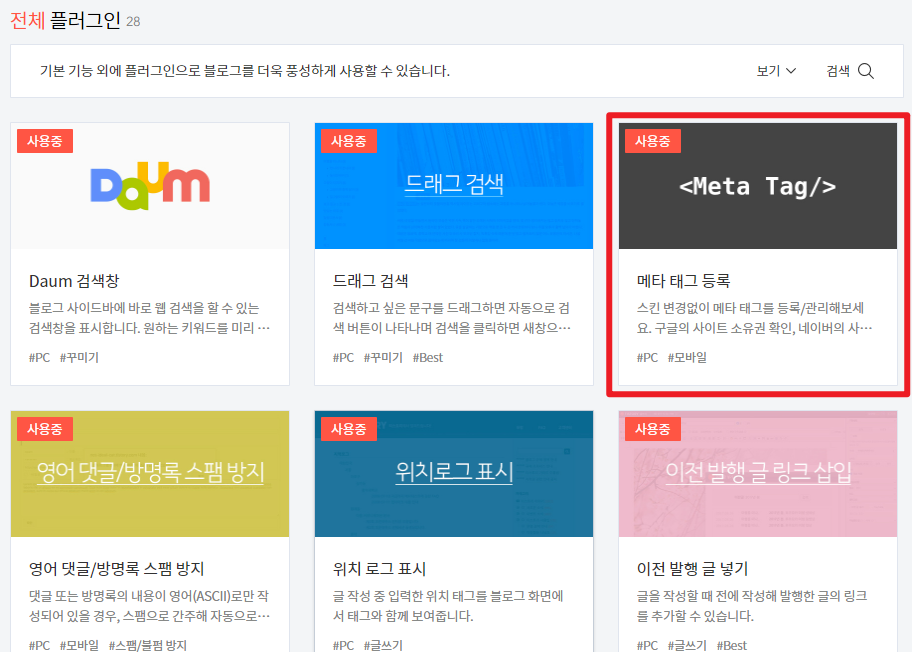Viewport: 912px width, 652px height.
Task: Click the 메타 태그 등록 description text
Action: pos(754,318)
